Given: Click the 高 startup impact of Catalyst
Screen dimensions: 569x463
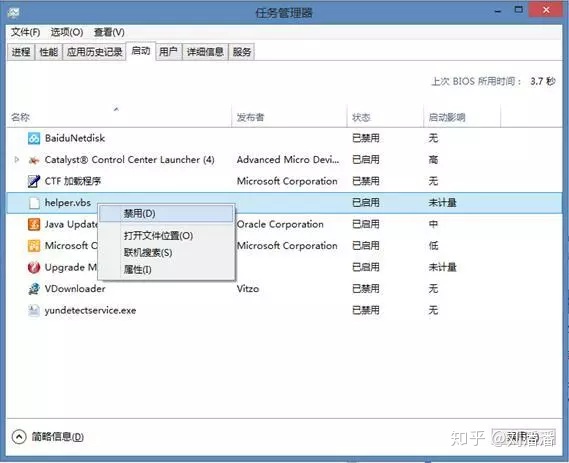Looking at the screenshot, I should coord(433,160).
